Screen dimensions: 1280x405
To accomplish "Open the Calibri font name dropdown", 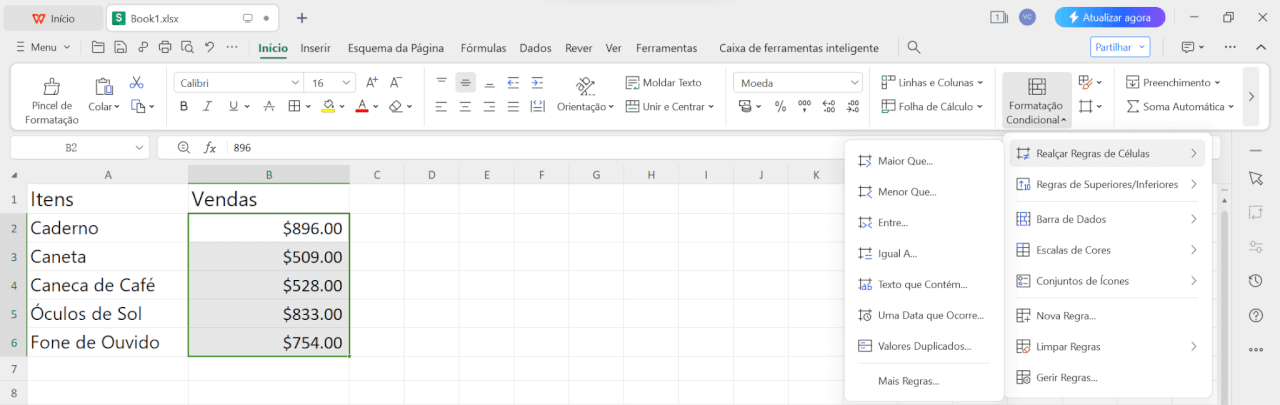I will pos(294,82).
